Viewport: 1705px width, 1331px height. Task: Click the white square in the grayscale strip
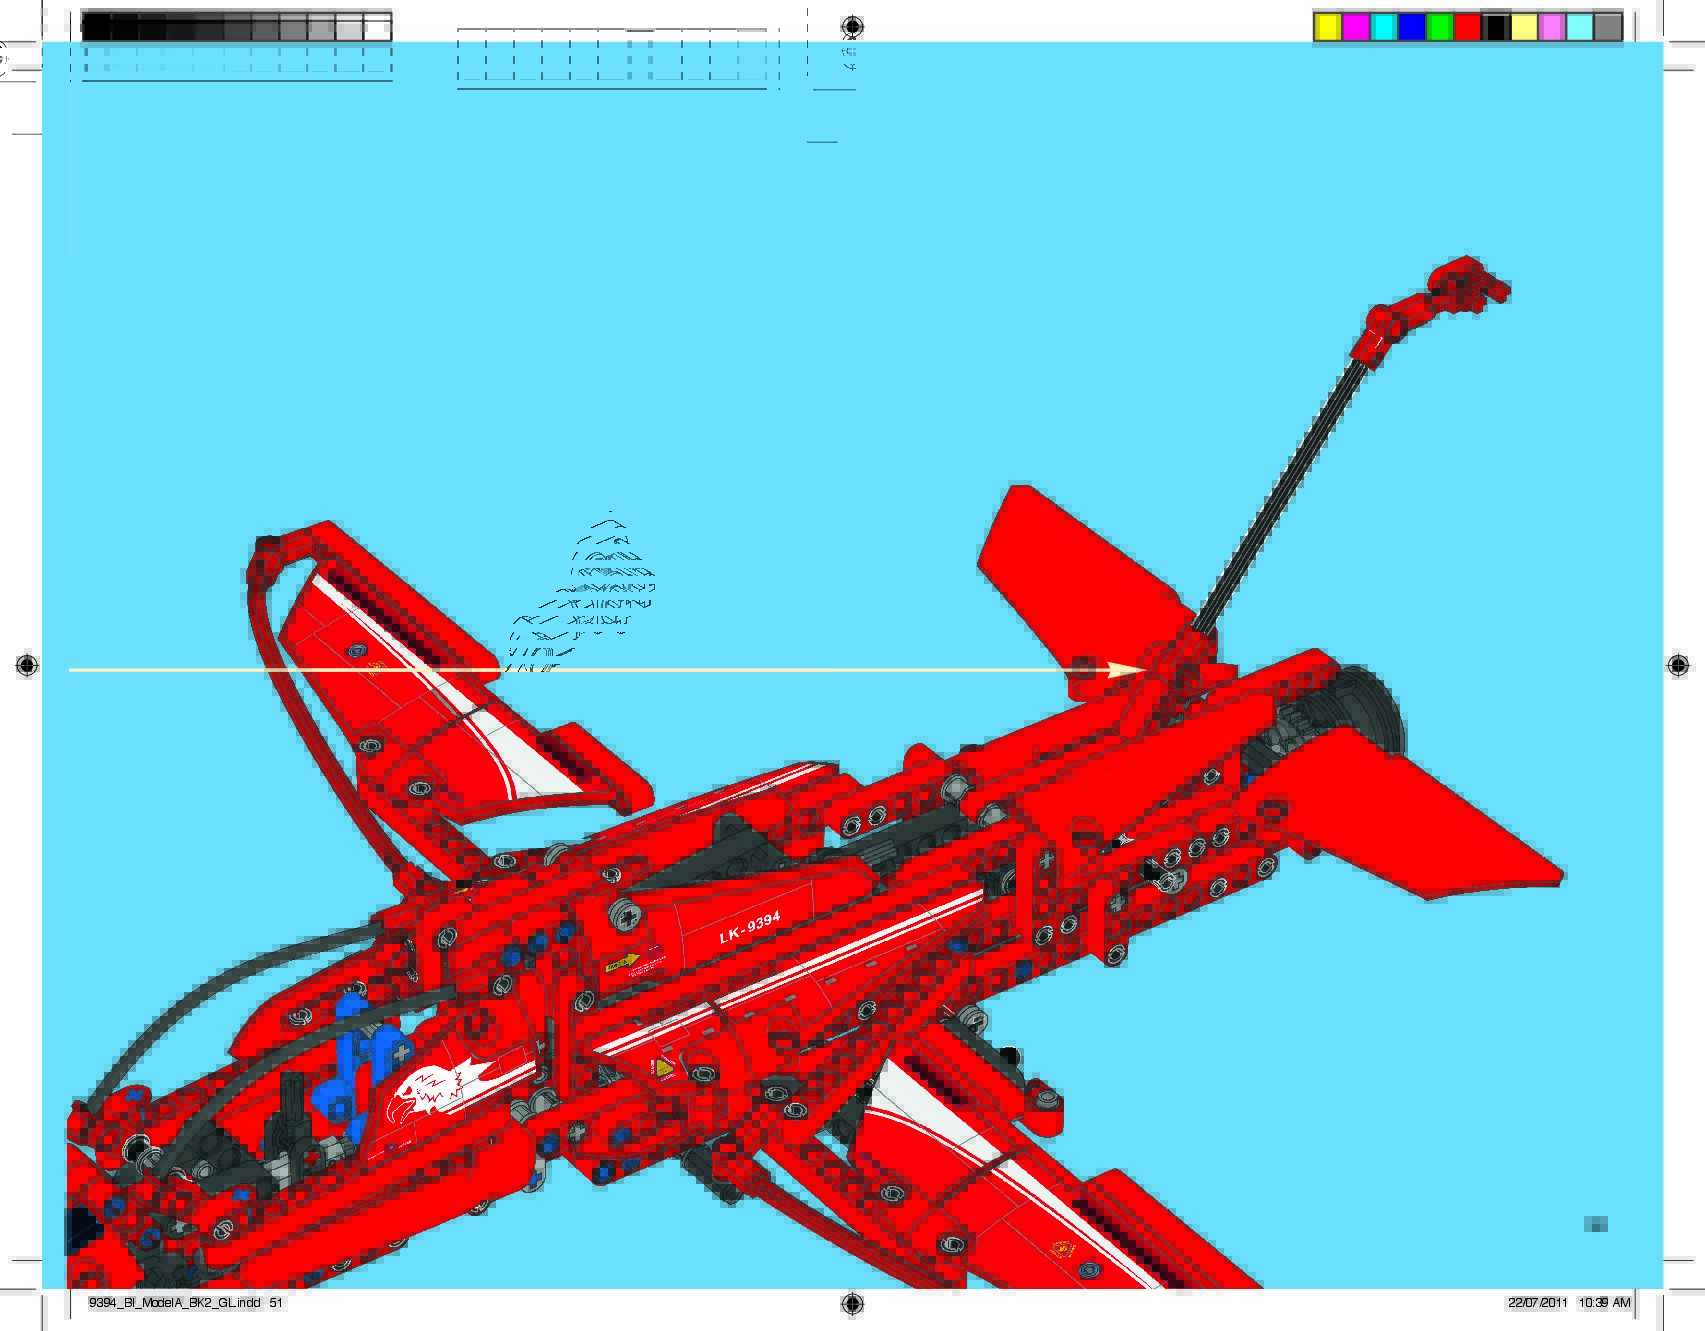(x=377, y=29)
